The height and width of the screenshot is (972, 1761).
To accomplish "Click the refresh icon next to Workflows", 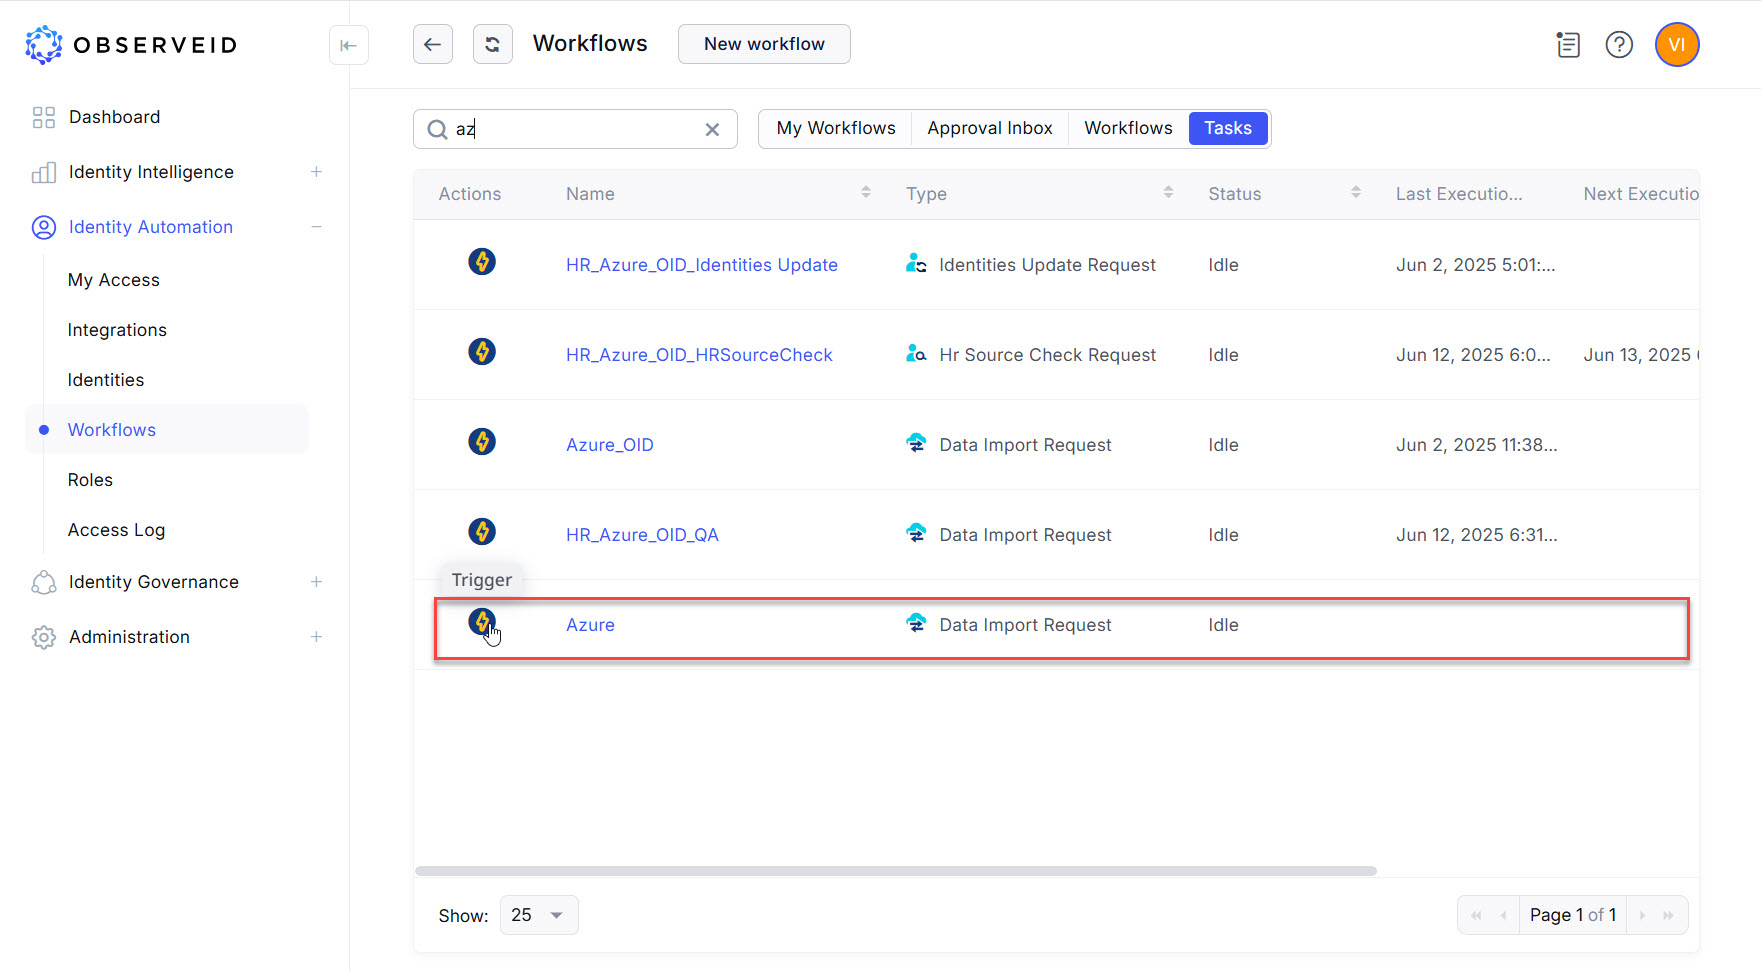I will click(x=492, y=44).
